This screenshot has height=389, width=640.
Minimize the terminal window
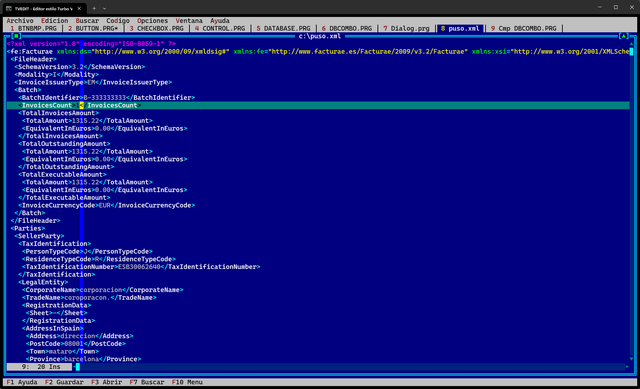(x=600, y=7)
